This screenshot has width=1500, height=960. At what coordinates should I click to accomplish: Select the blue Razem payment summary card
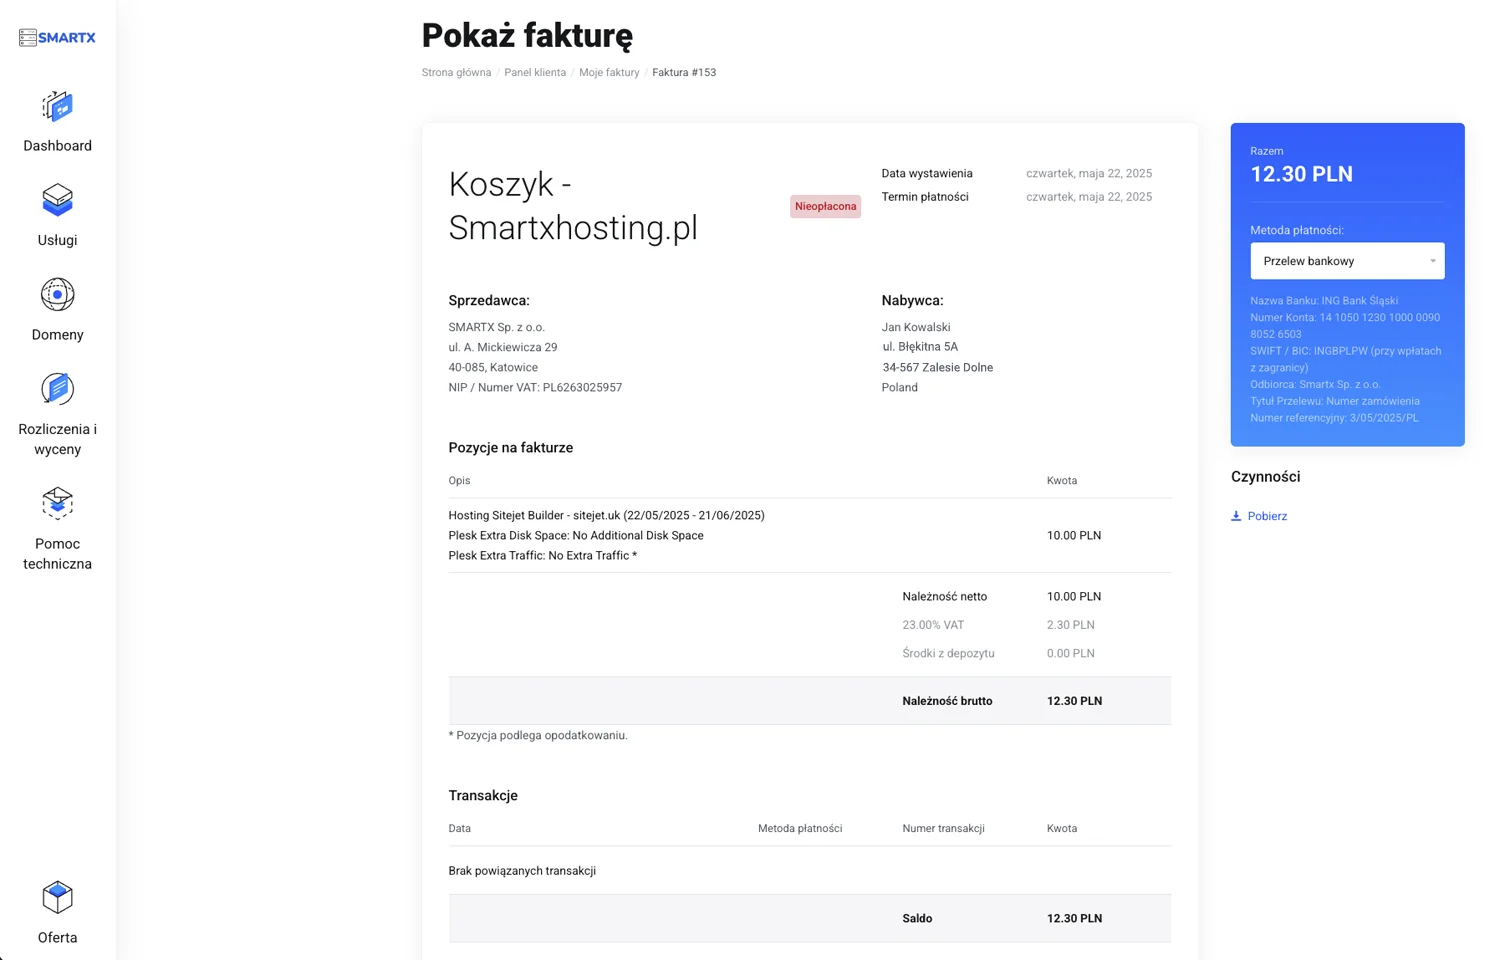tap(1347, 284)
